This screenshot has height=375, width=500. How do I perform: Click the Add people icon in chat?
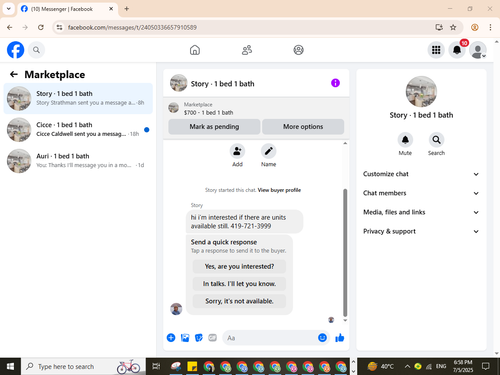(x=237, y=151)
